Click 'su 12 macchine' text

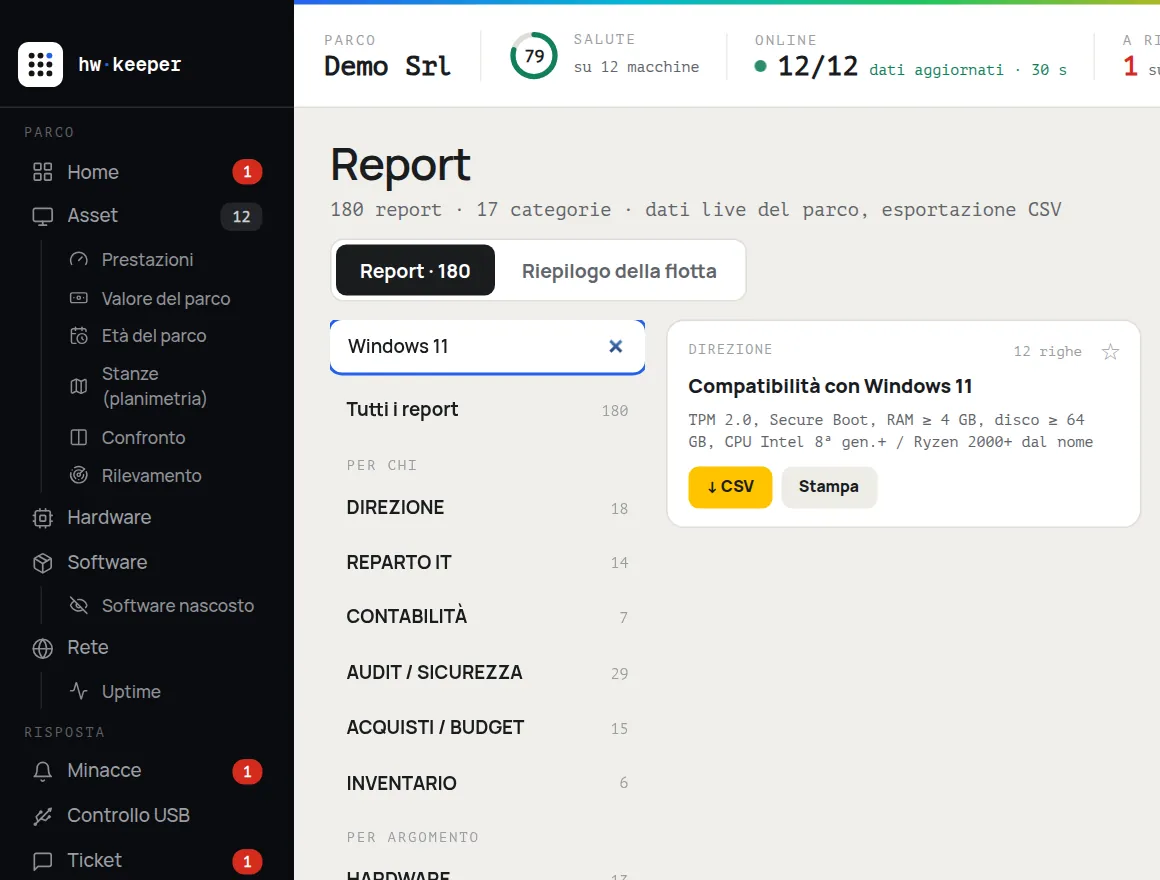click(636, 67)
